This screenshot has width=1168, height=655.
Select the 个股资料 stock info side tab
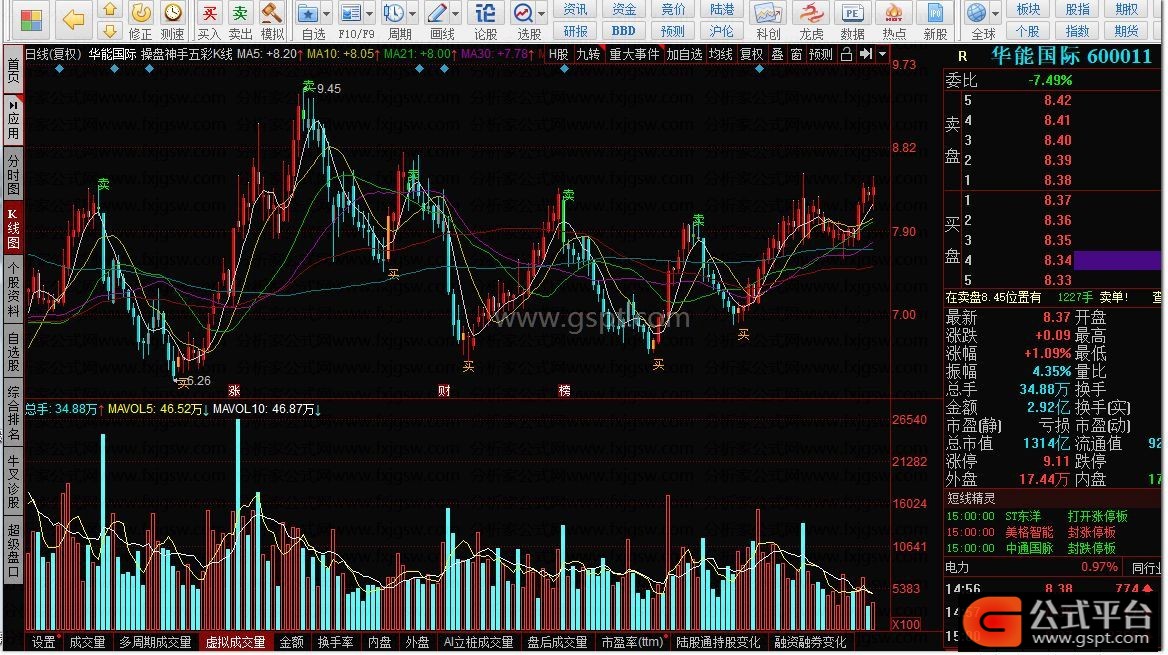(x=13, y=289)
